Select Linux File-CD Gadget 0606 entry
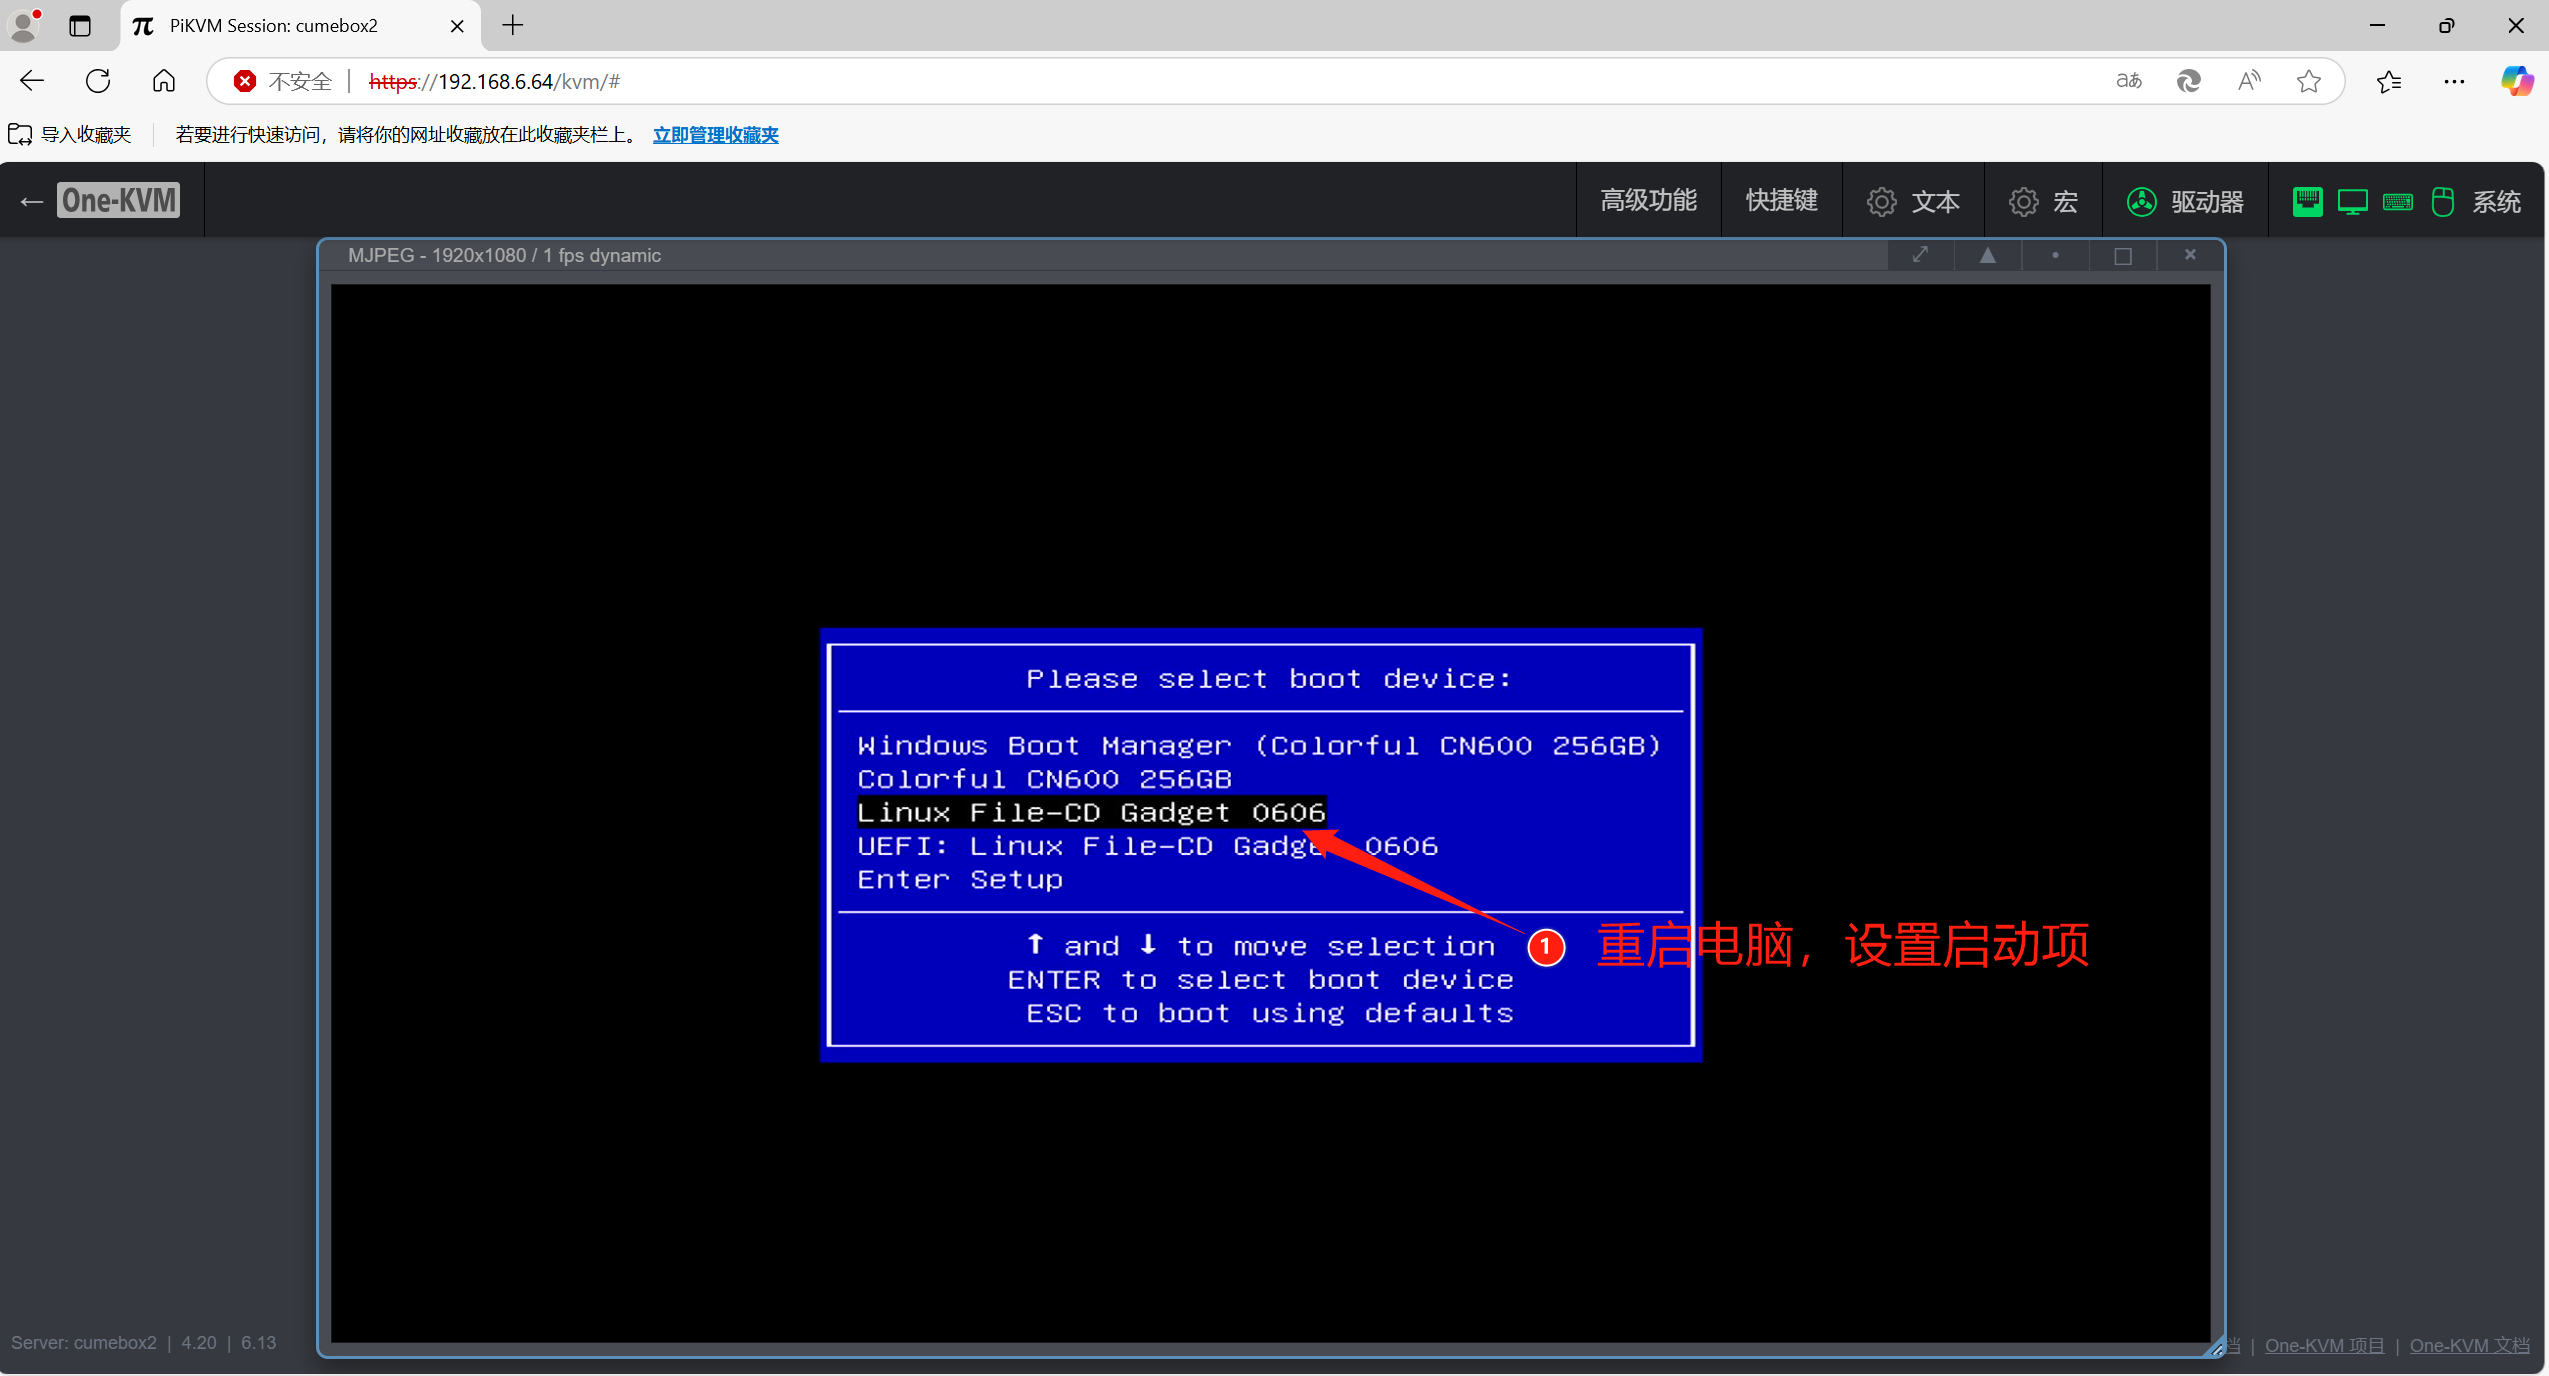The height and width of the screenshot is (1376, 2549). 1091,812
